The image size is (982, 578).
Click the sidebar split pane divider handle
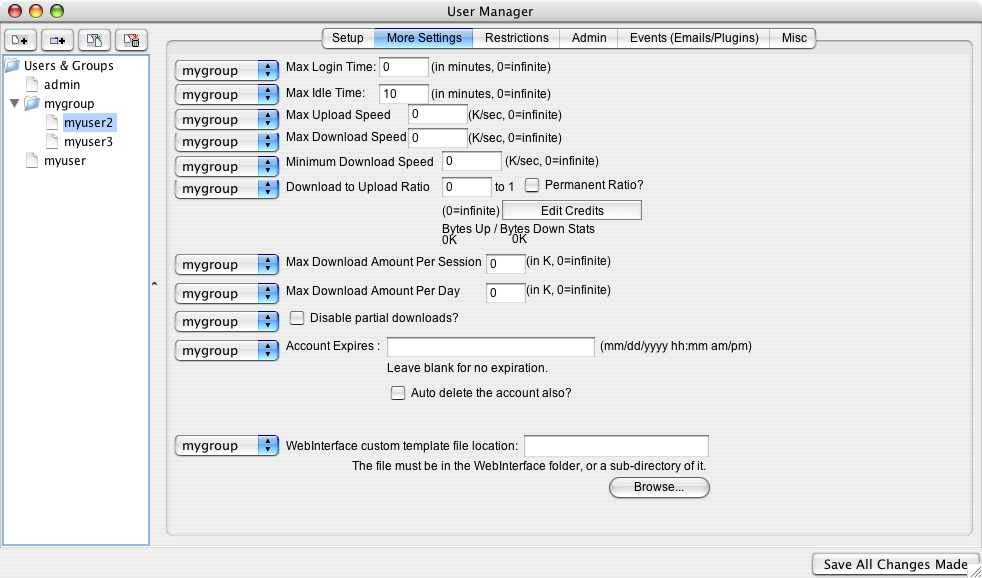154,285
